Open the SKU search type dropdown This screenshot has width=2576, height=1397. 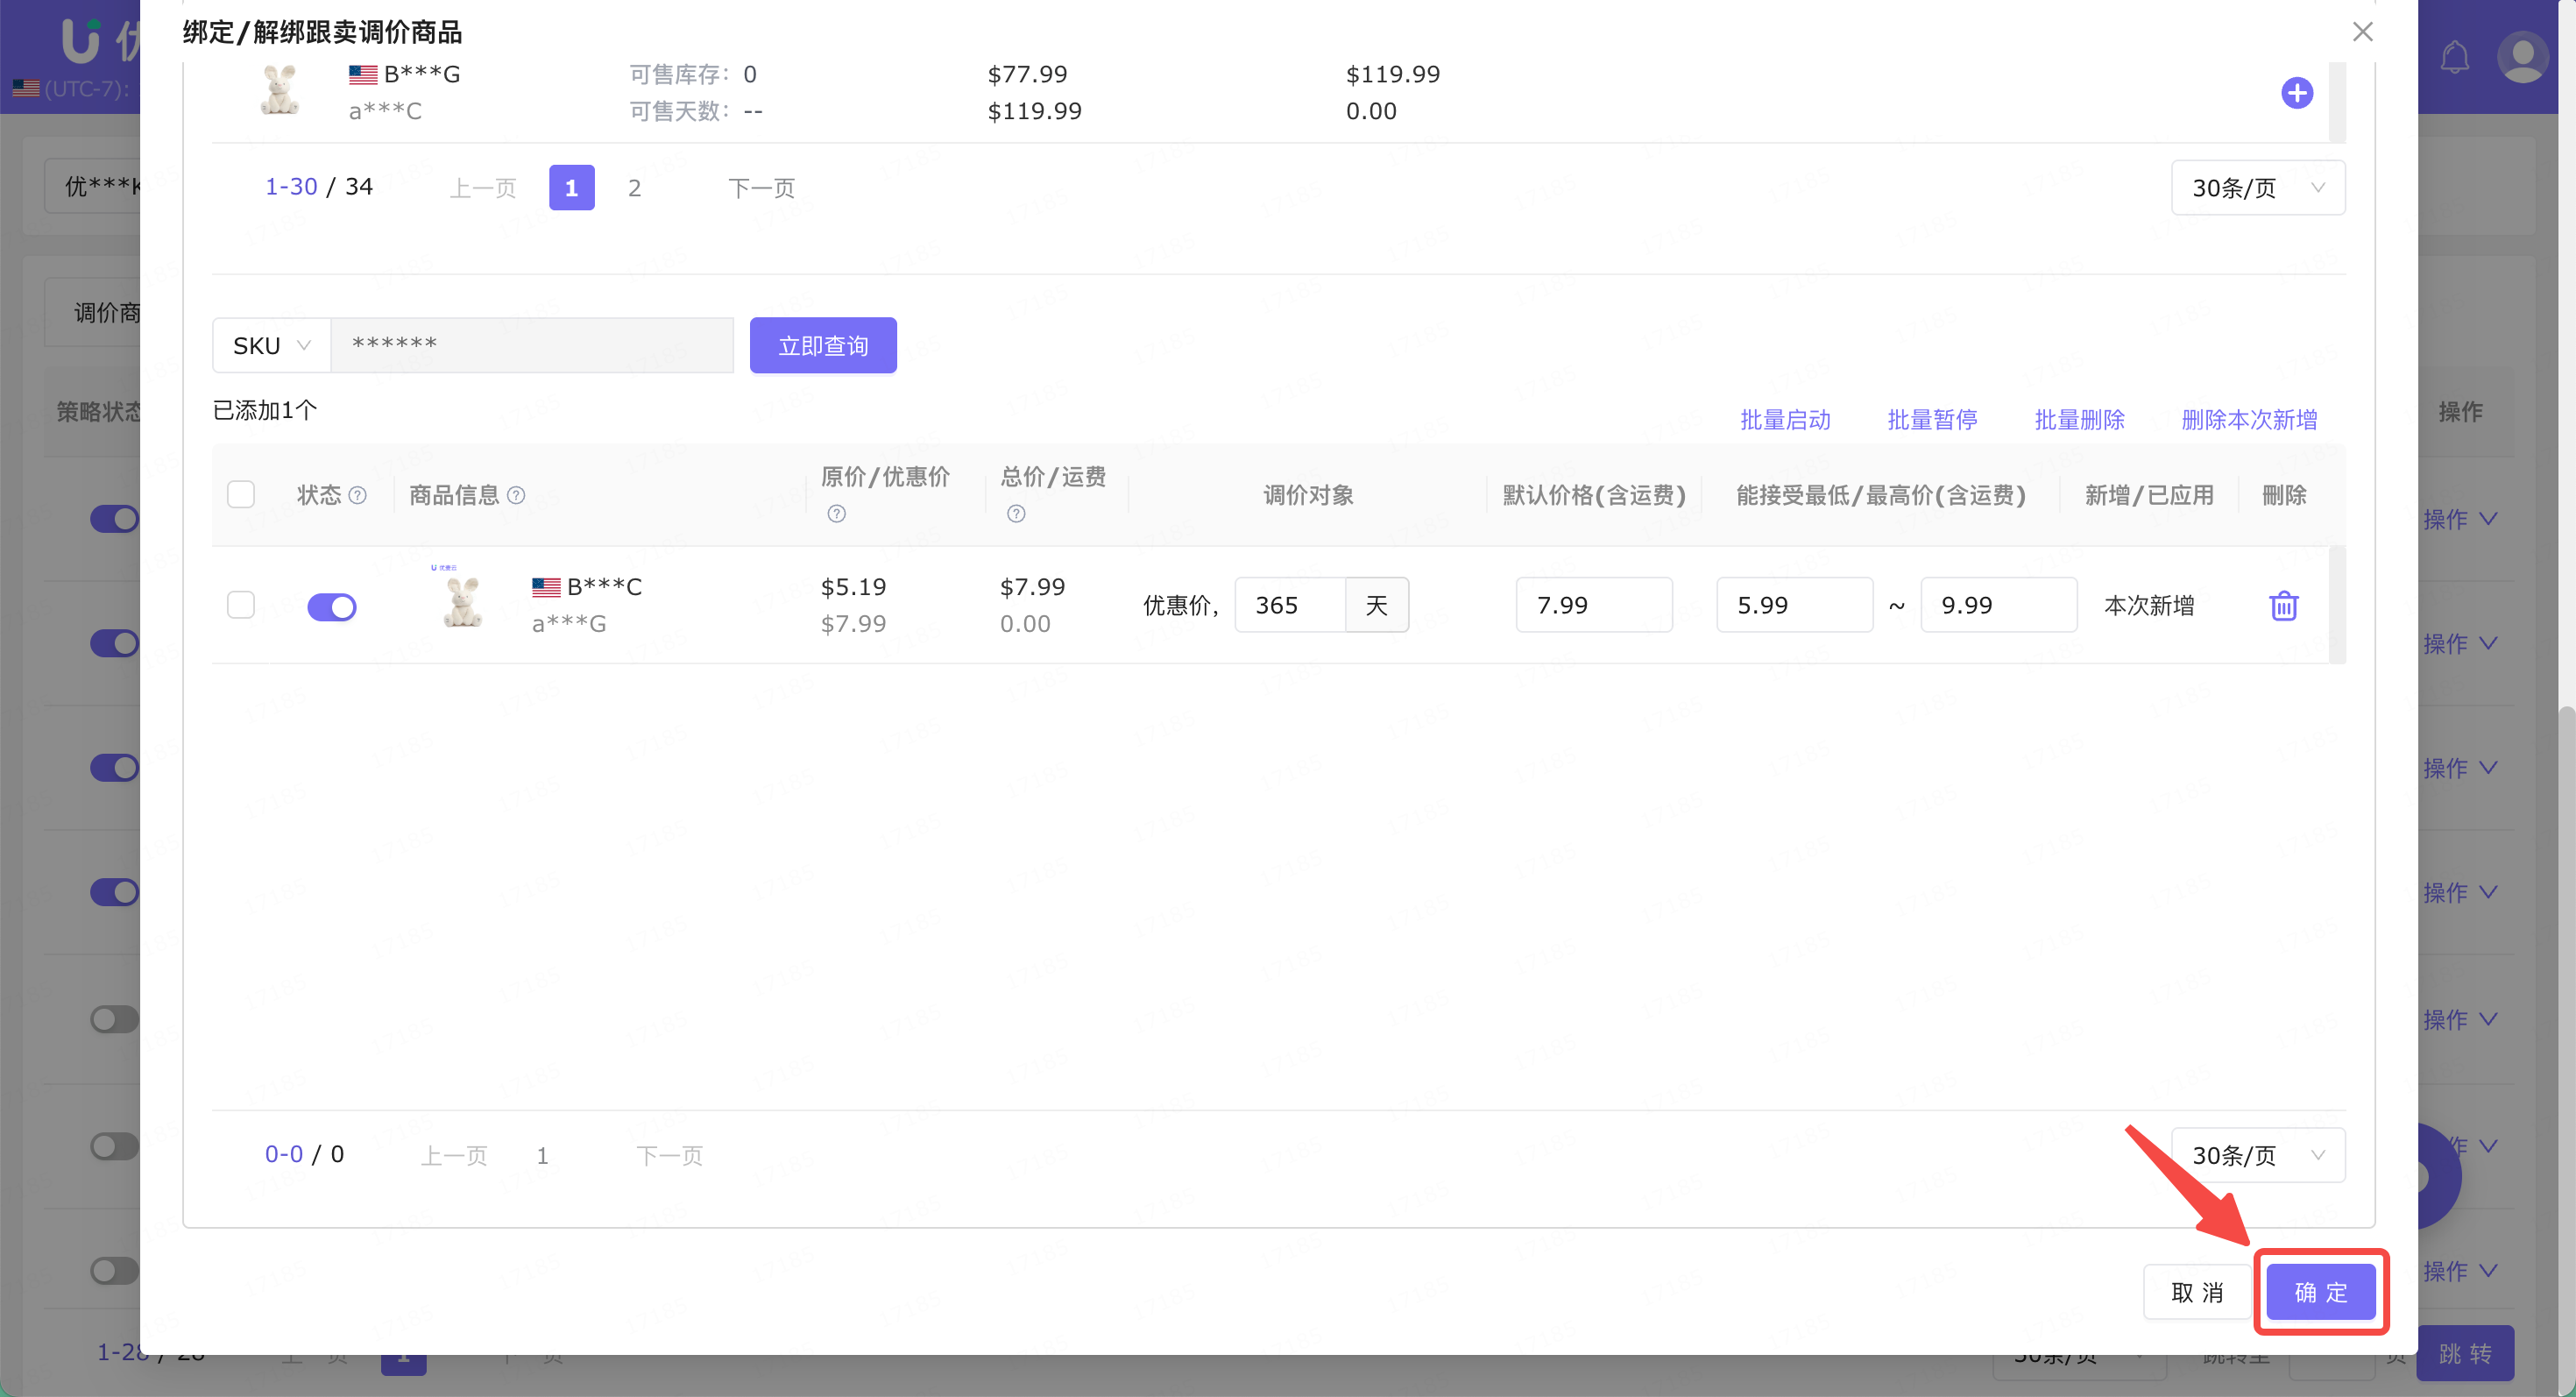pos(271,345)
